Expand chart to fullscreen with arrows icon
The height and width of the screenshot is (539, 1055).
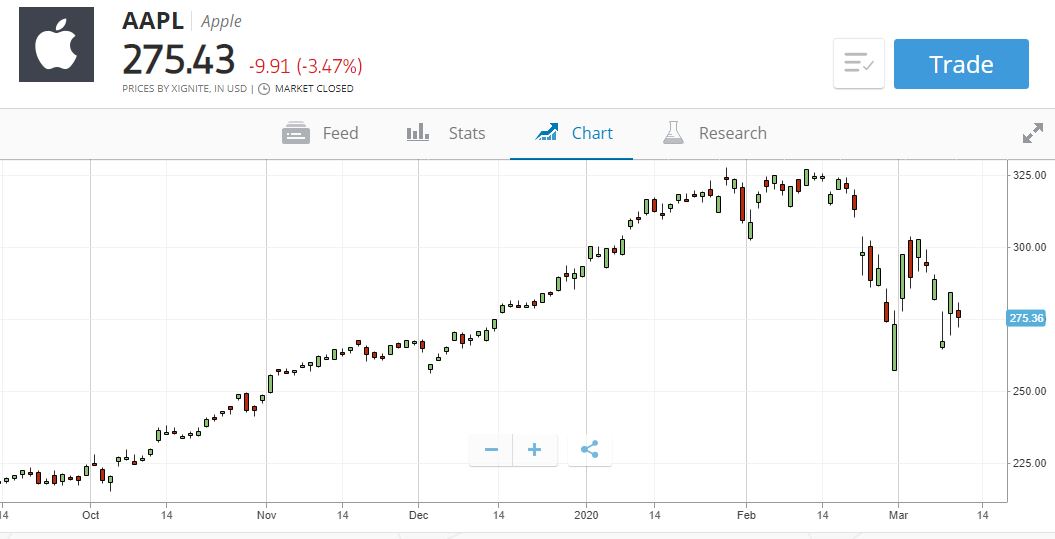[1032, 133]
